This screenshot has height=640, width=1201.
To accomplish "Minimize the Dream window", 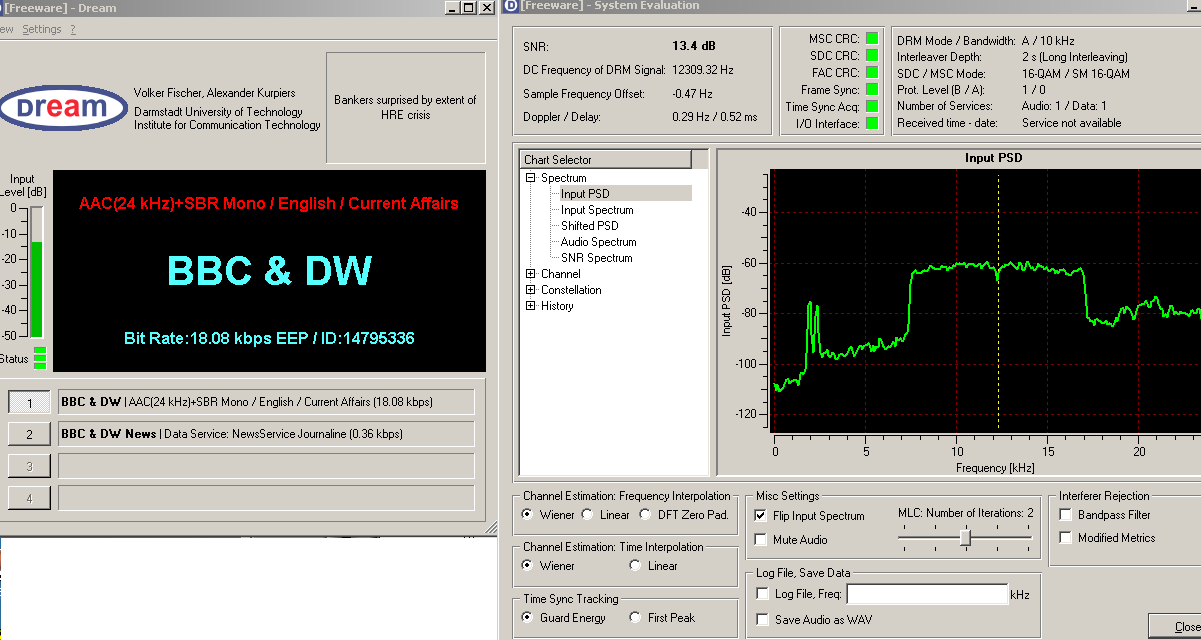I will 453,7.
